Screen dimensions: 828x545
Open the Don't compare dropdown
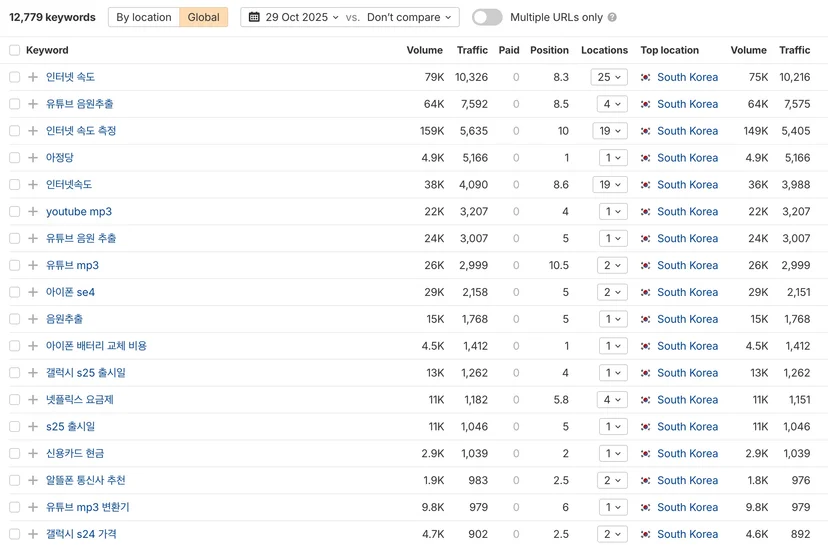(409, 17)
